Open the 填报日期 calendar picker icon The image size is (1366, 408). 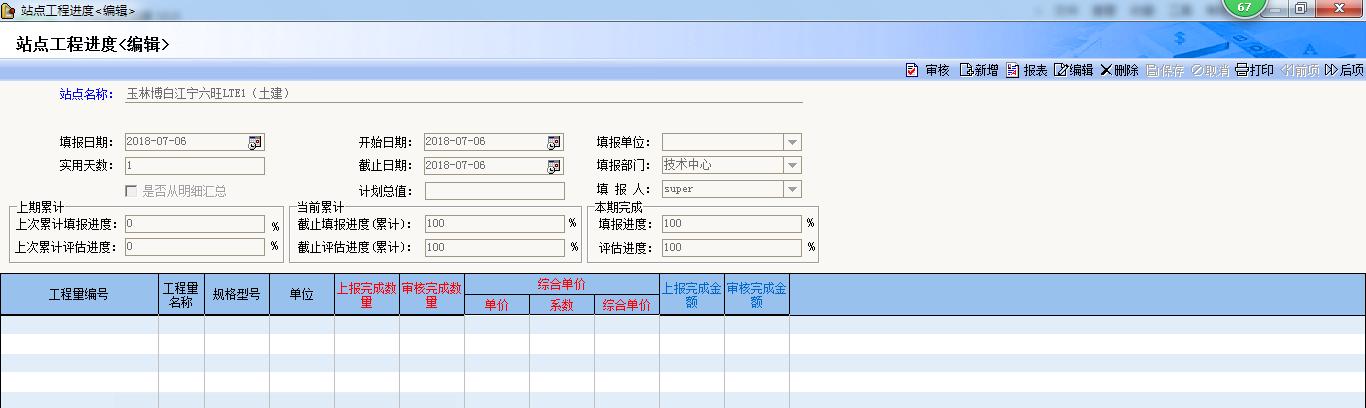(255, 142)
